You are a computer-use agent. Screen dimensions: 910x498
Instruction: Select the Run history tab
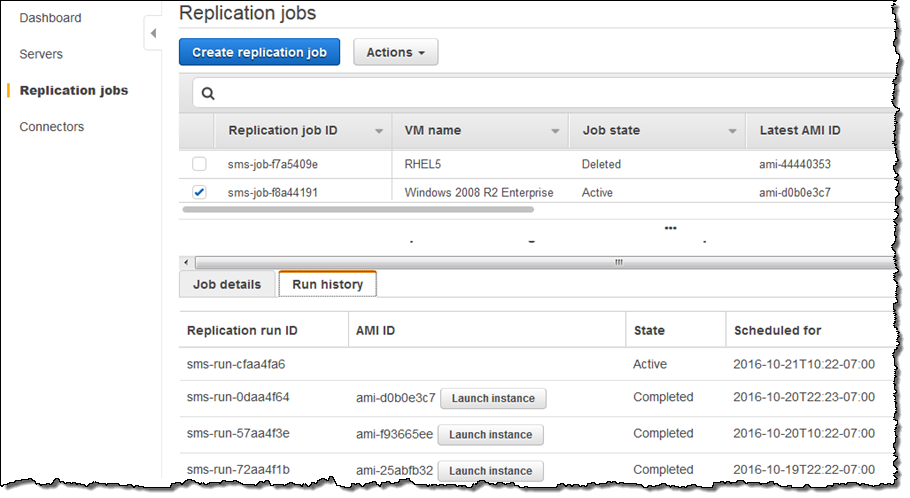[x=327, y=284]
